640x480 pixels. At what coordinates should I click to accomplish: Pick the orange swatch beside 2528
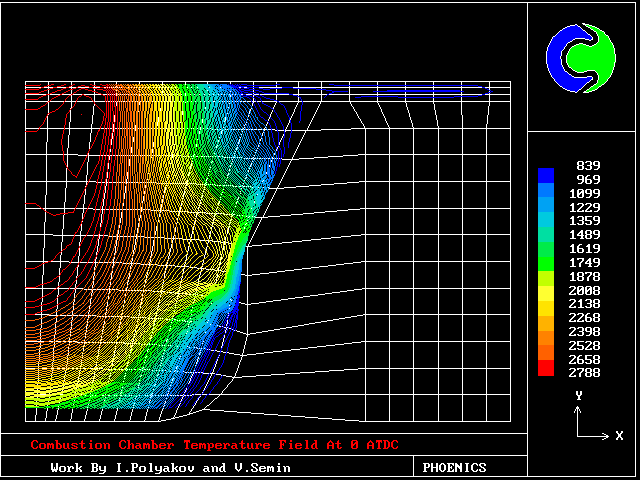pyautogui.click(x=545, y=345)
